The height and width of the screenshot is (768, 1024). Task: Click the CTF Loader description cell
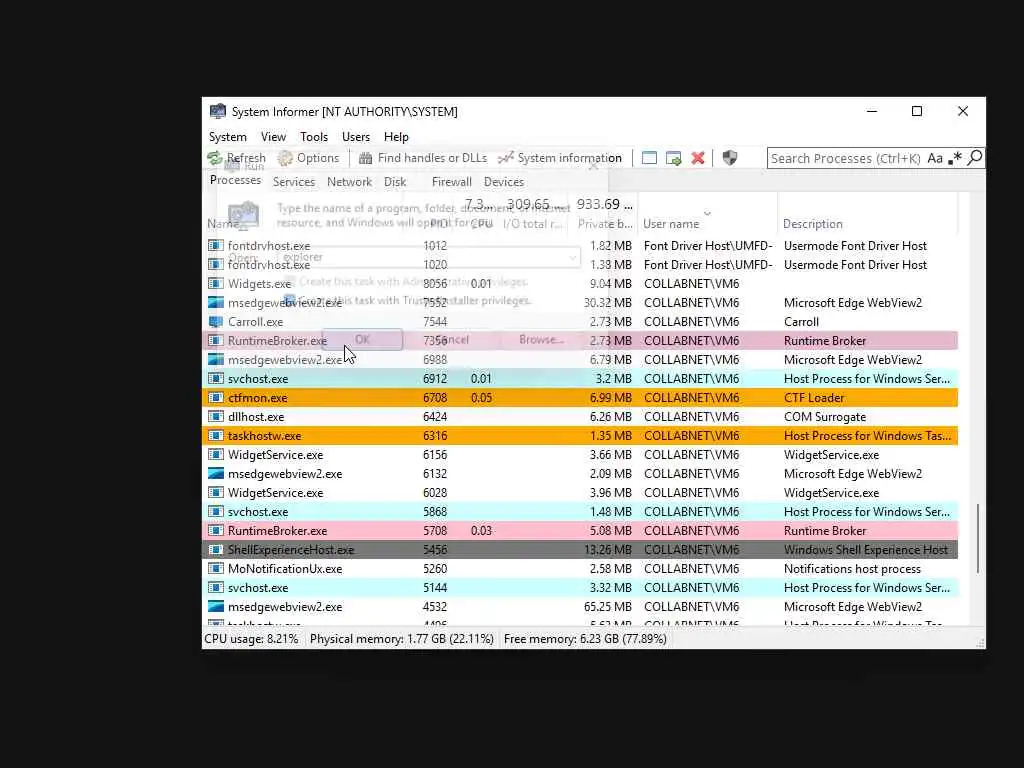814,398
